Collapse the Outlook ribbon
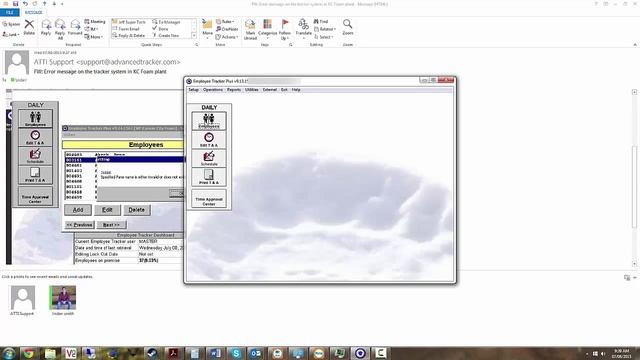The width and height of the screenshot is (640, 360). (x=635, y=45)
